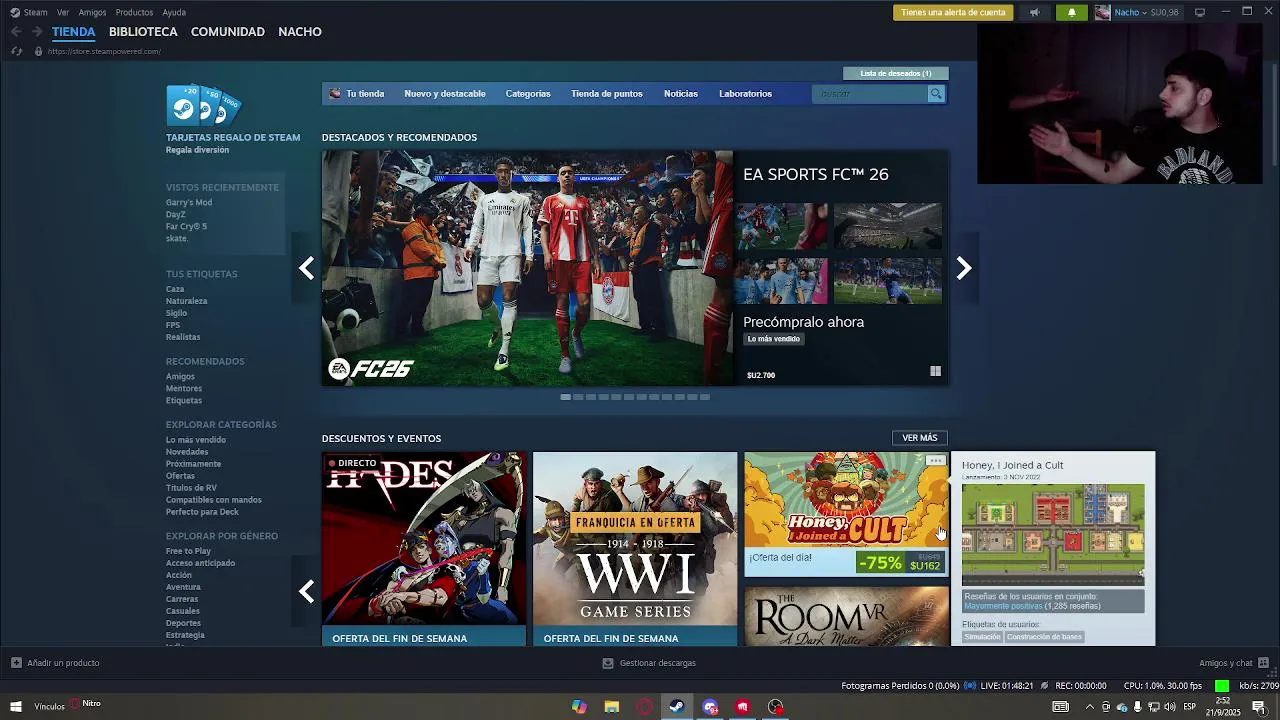The height and width of the screenshot is (720, 1280).
Task: Open Windows Start menu
Action: click(x=16, y=707)
